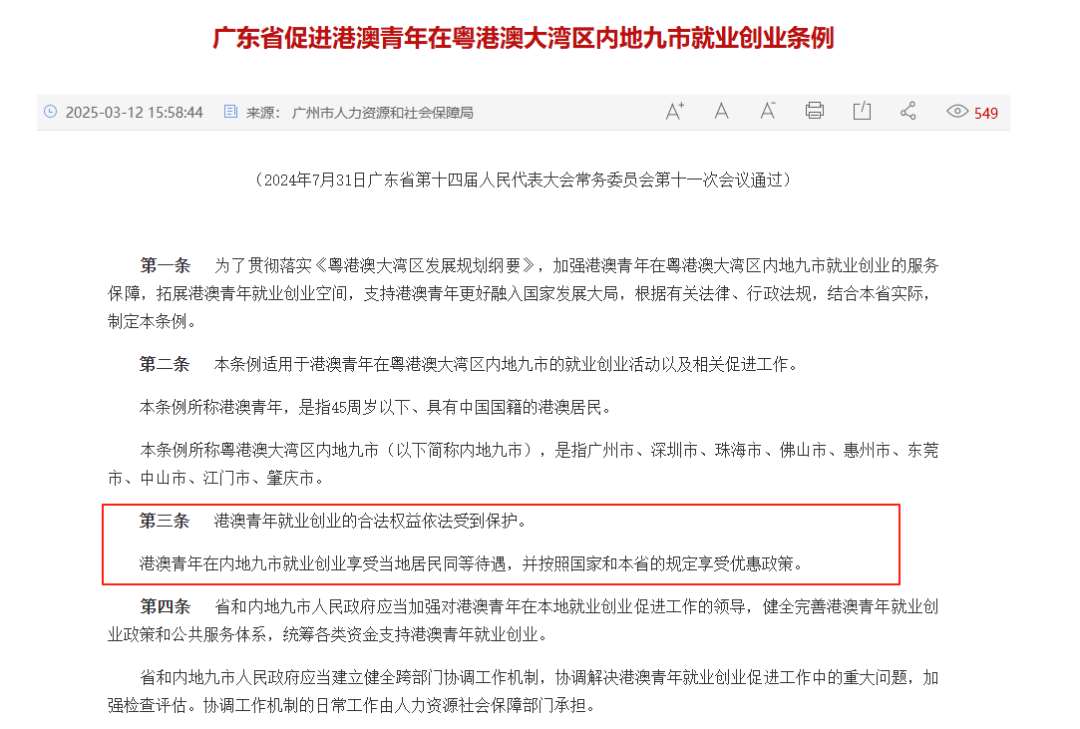Click the bold 第二条 heading
This screenshot has width=1080, height=729.
coord(165,364)
